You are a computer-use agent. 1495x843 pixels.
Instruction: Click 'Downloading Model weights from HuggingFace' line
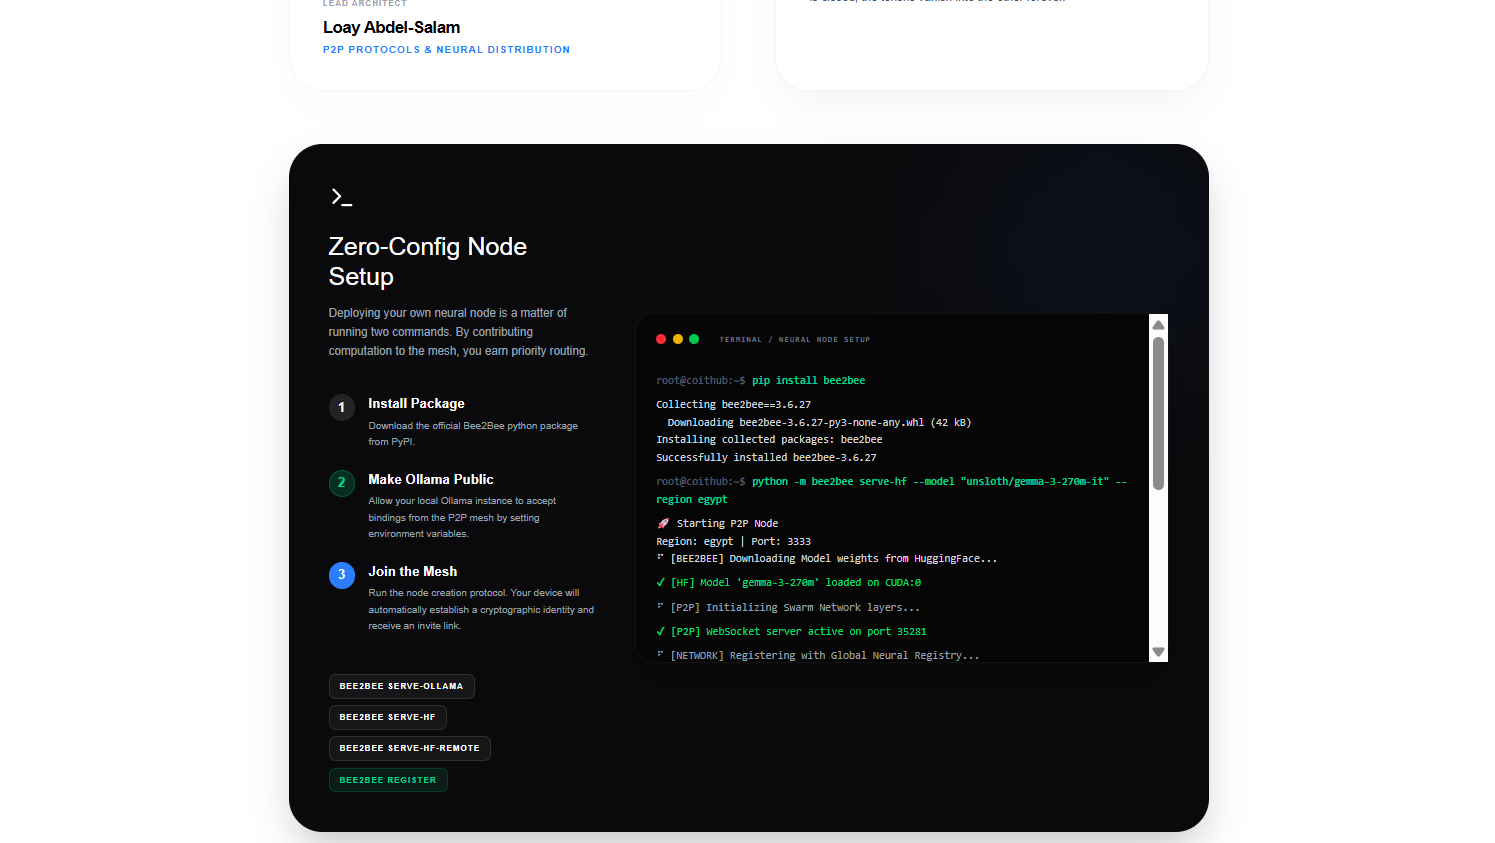pos(827,559)
